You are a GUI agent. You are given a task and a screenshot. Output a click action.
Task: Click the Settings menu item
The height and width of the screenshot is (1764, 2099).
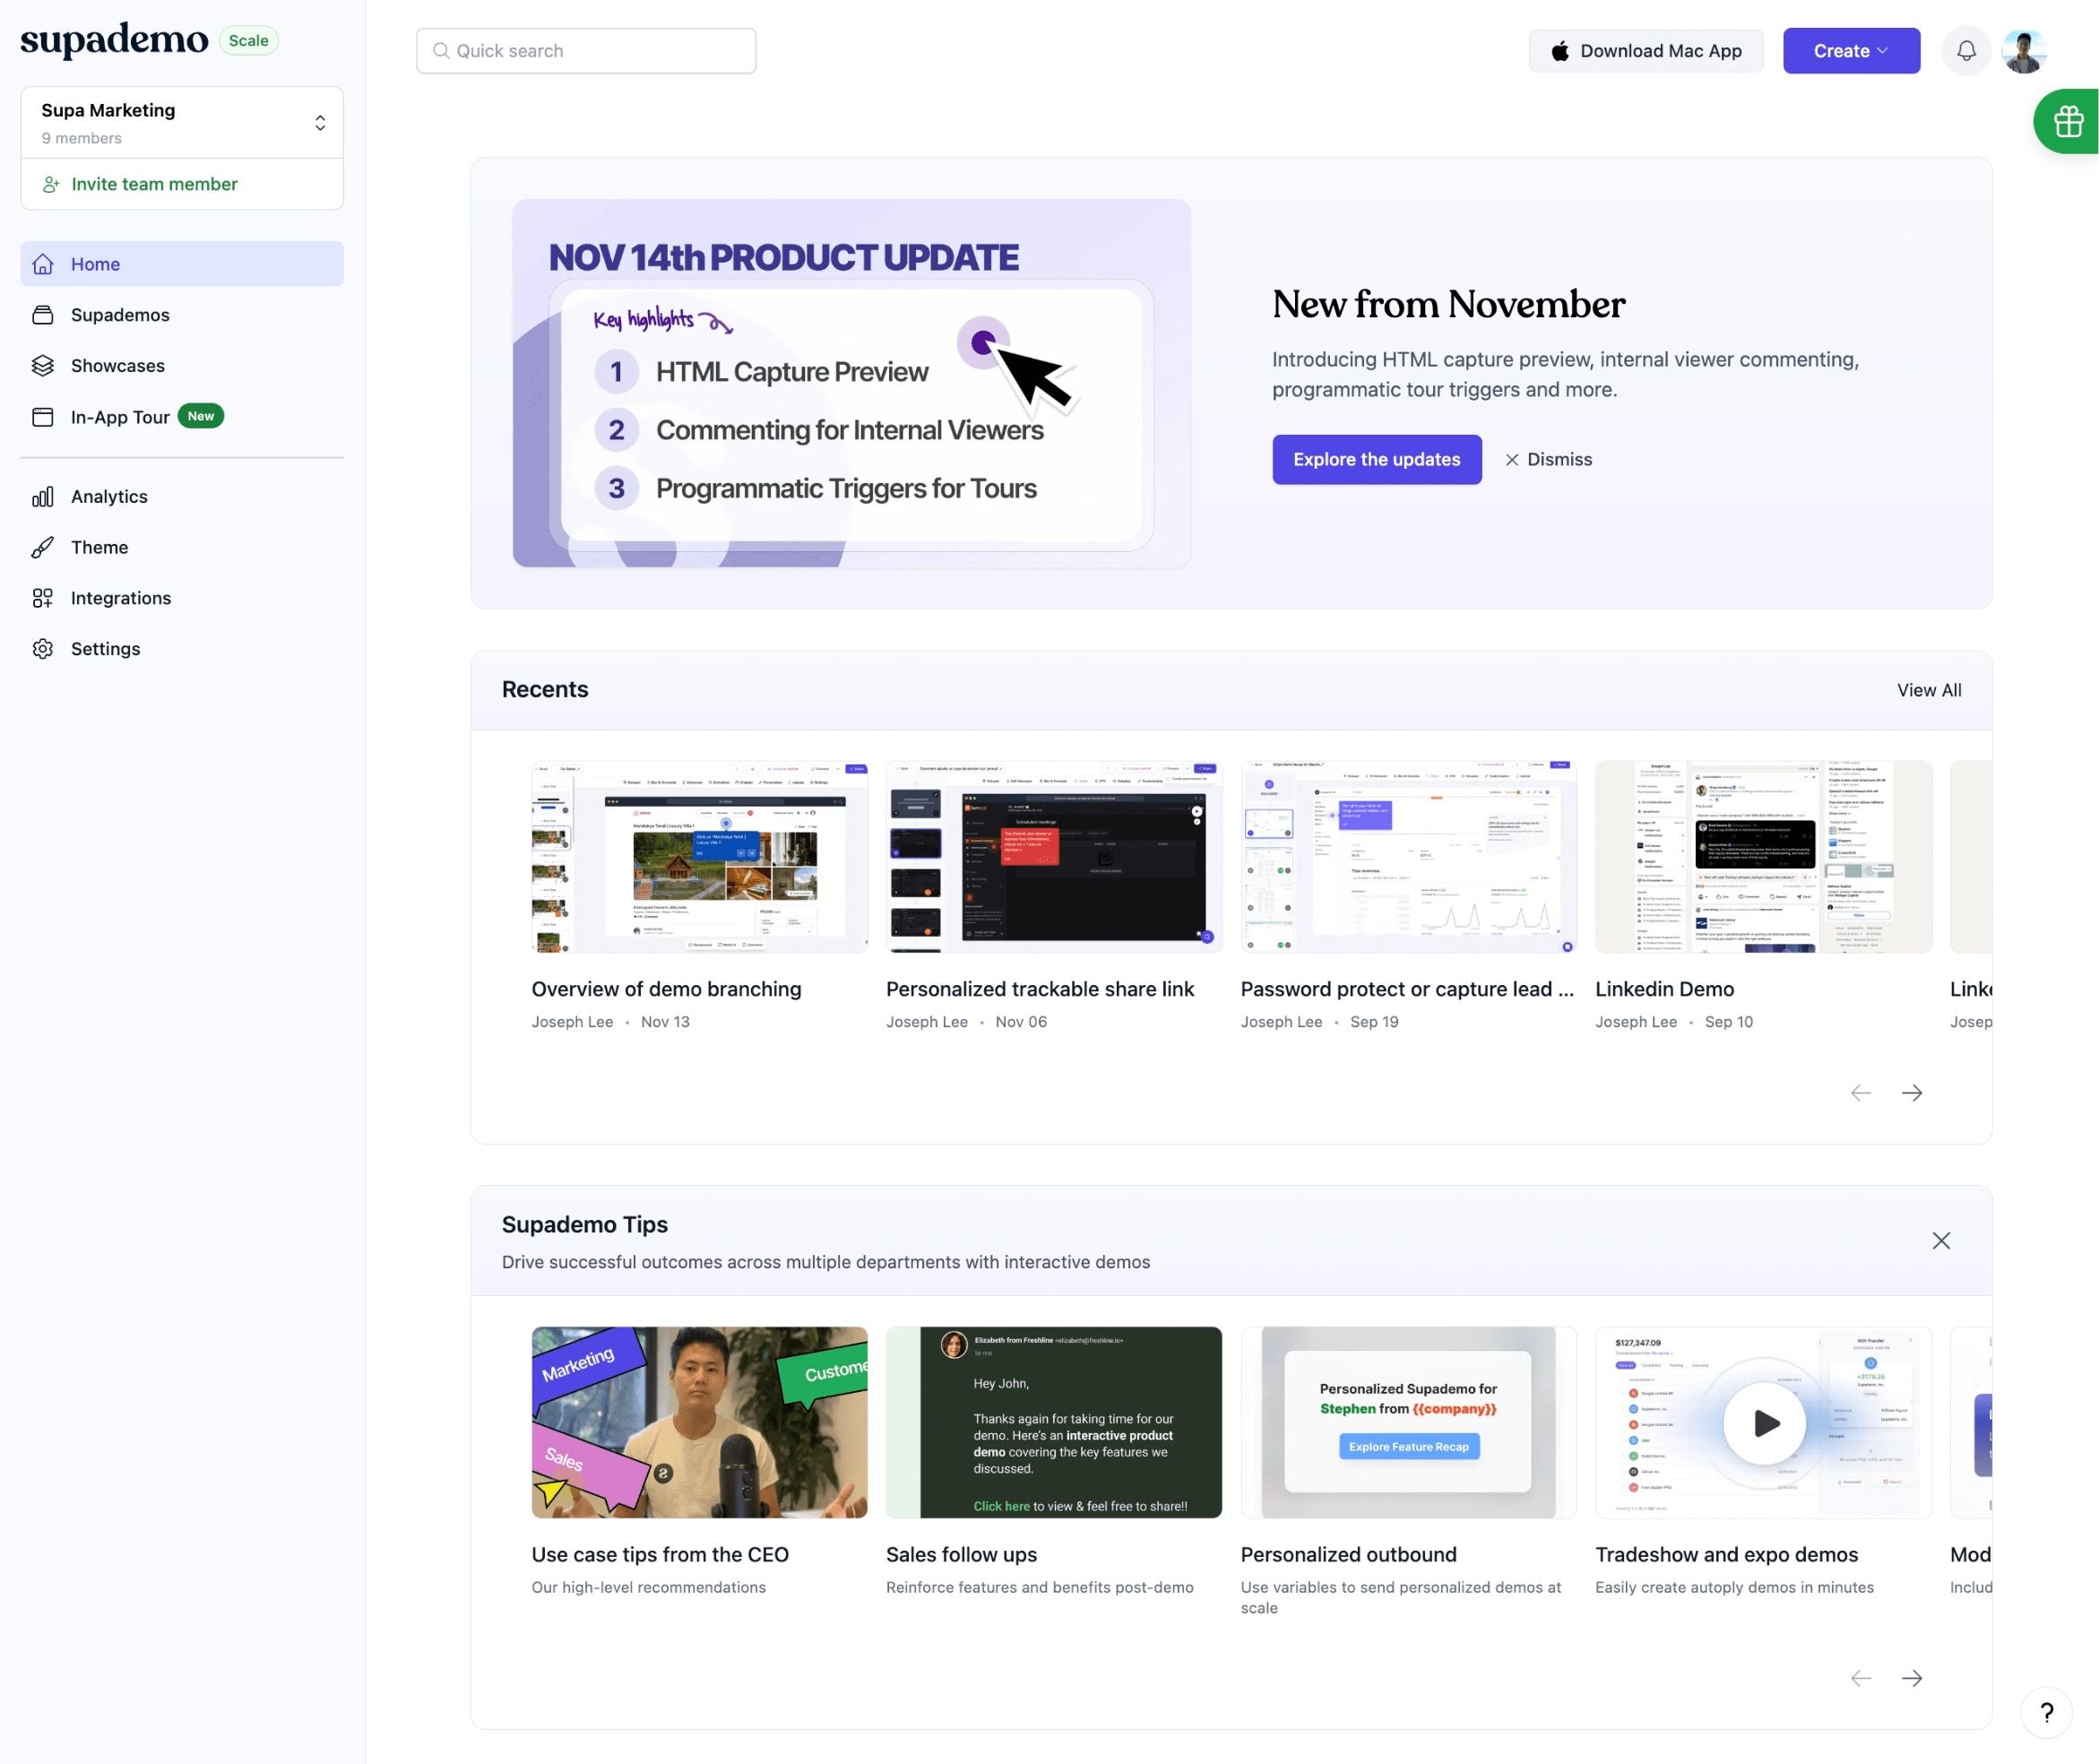pyautogui.click(x=105, y=647)
